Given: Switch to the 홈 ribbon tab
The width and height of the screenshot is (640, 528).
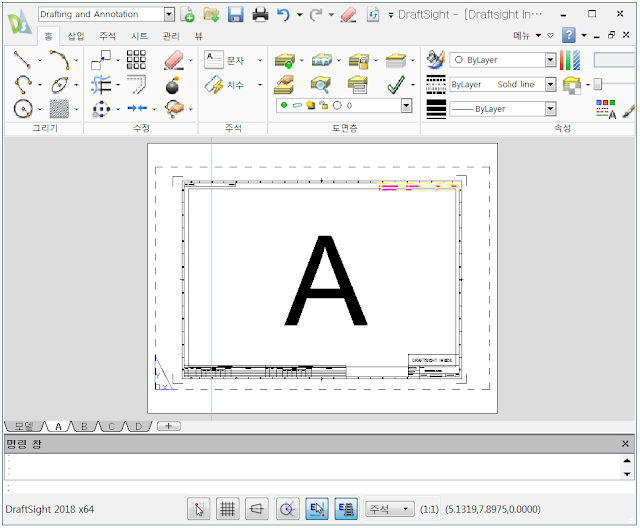Looking at the screenshot, I should click(x=49, y=36).
